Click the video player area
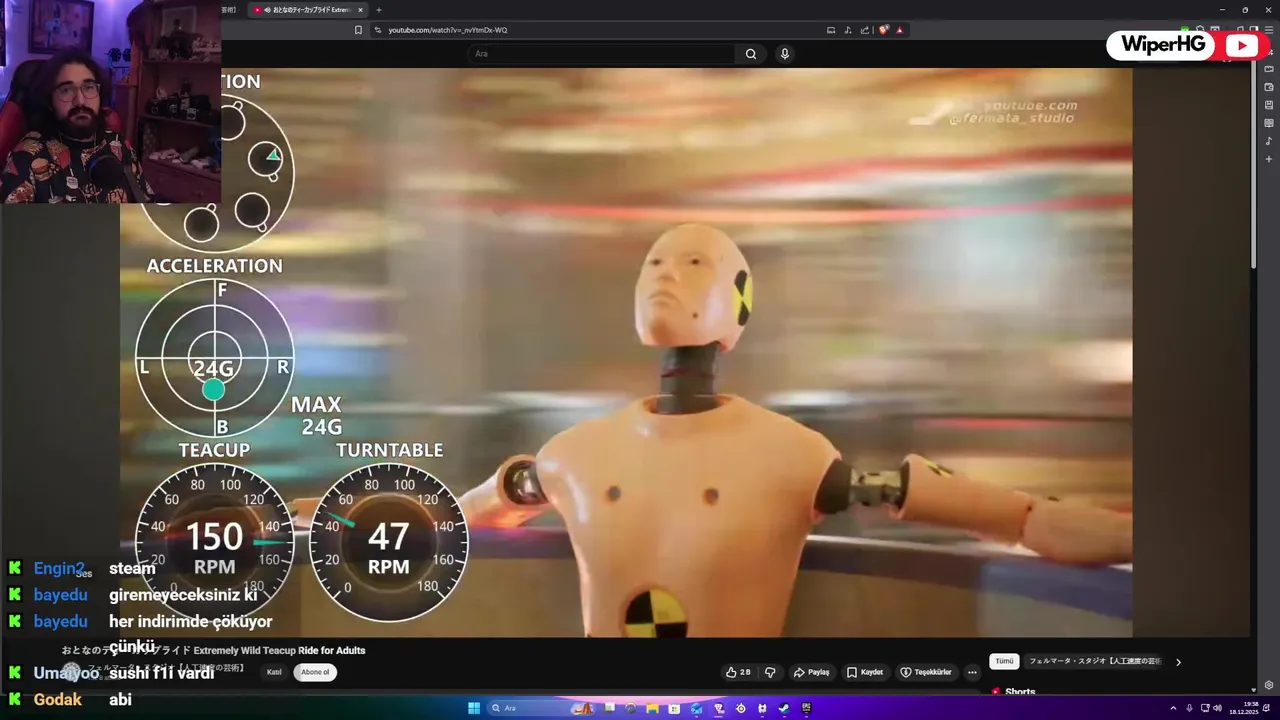 626,352
